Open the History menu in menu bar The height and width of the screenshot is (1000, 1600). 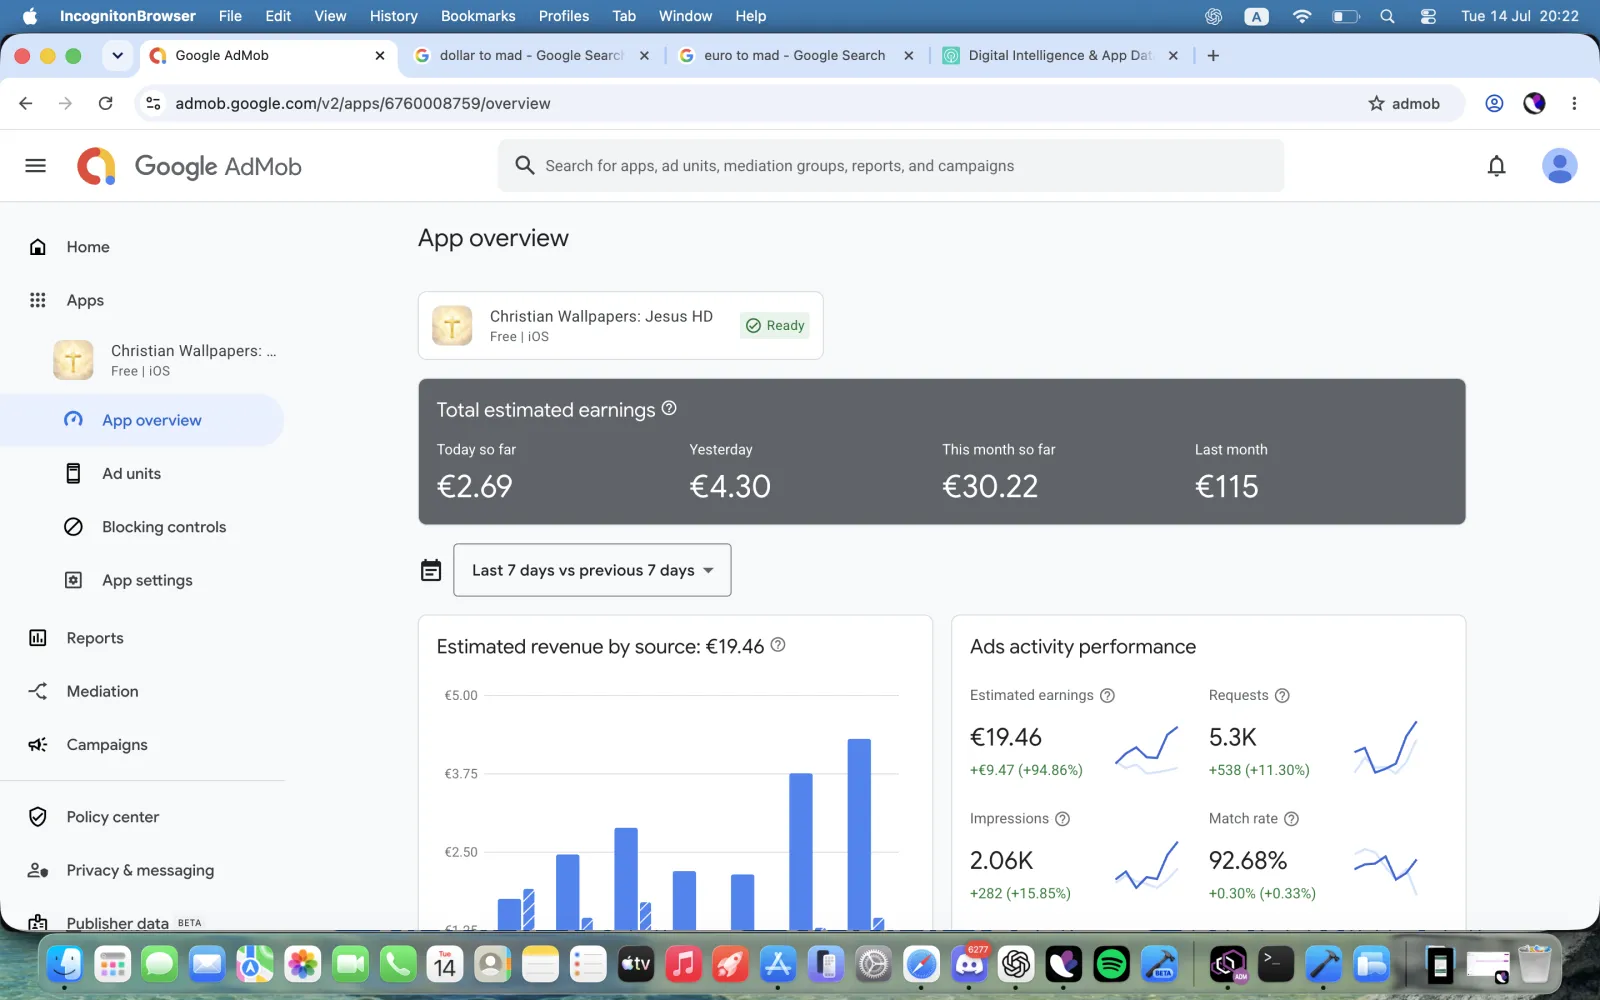(x=393, y=16)
